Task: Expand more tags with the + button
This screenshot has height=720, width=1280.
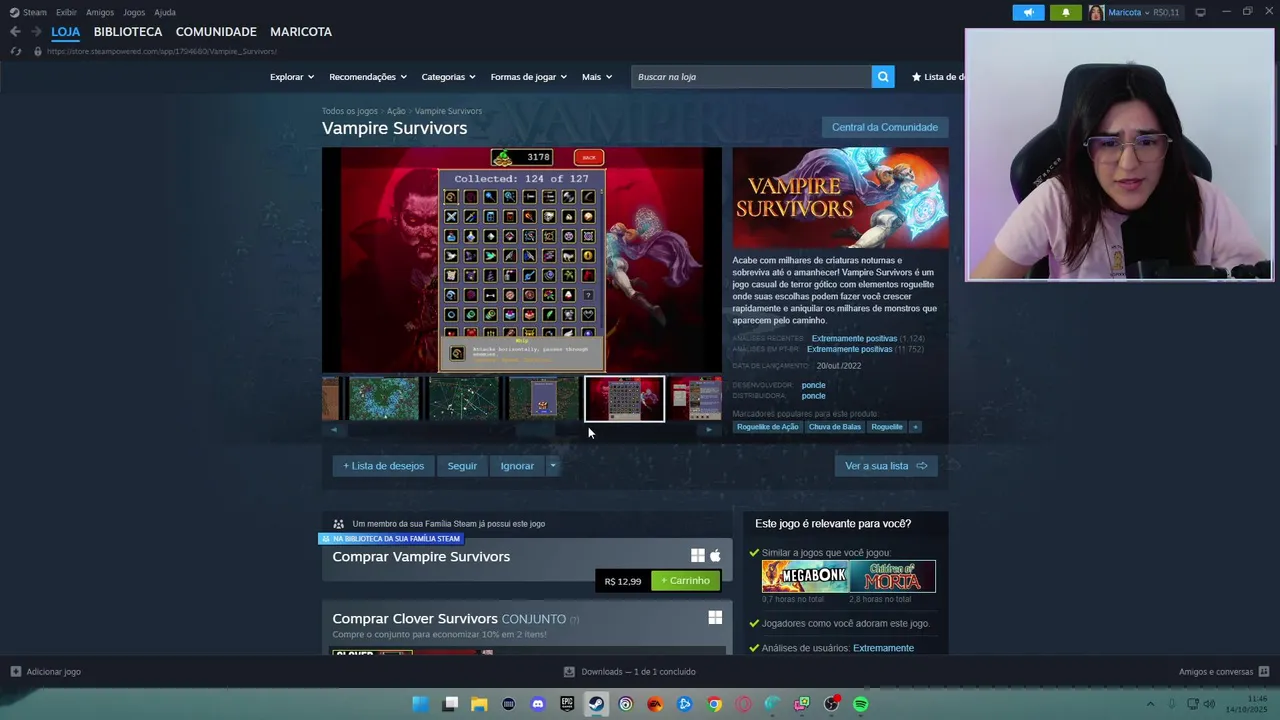Action: [915, 427]
